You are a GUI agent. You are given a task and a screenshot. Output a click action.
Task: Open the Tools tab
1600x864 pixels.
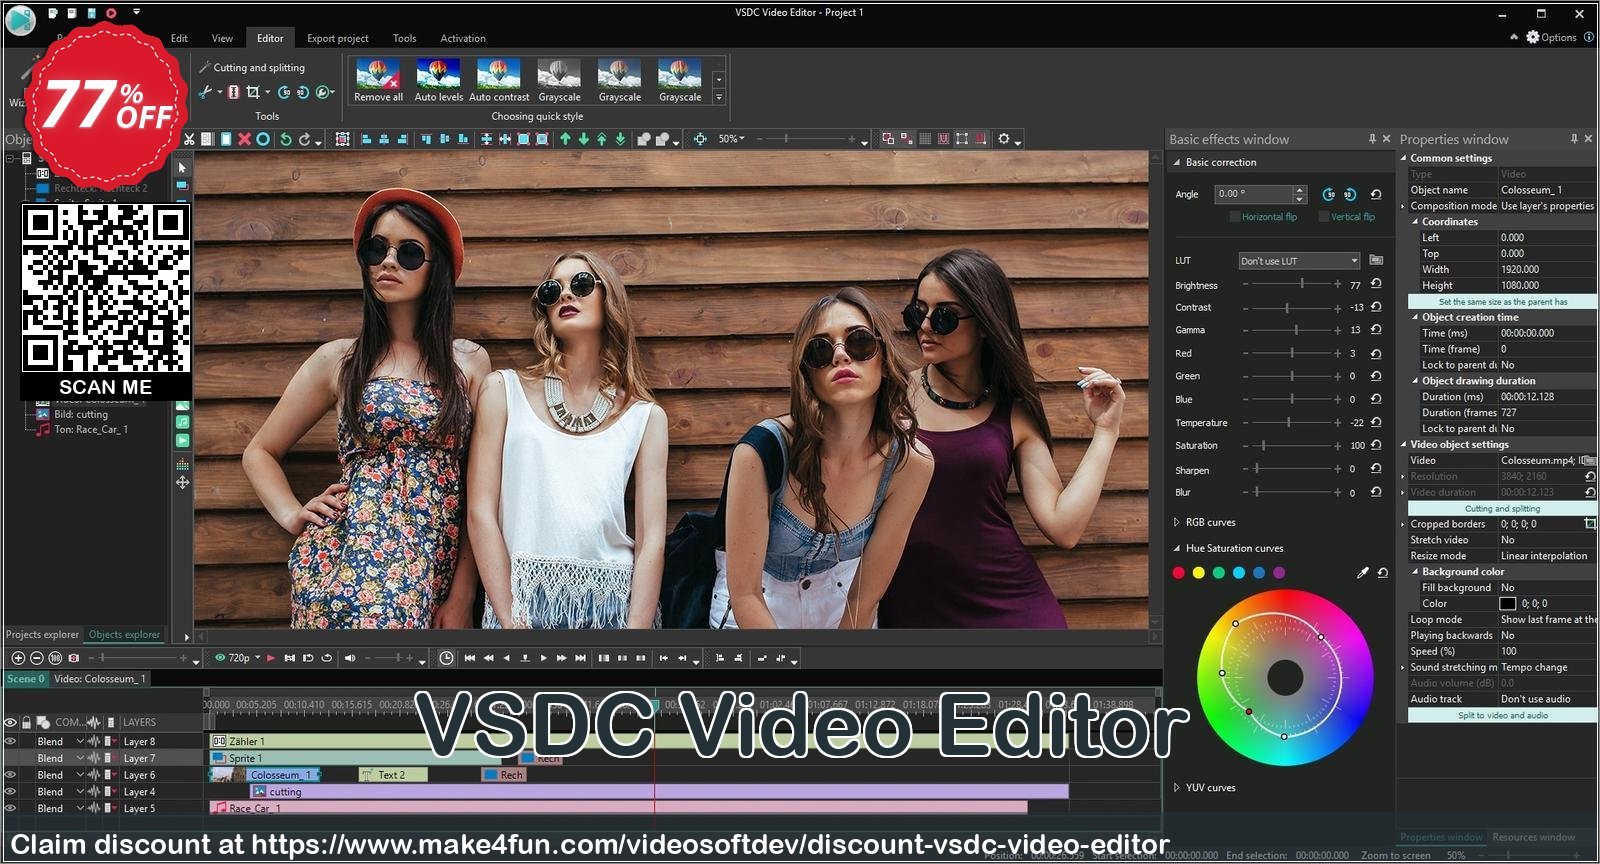(404, 38)
